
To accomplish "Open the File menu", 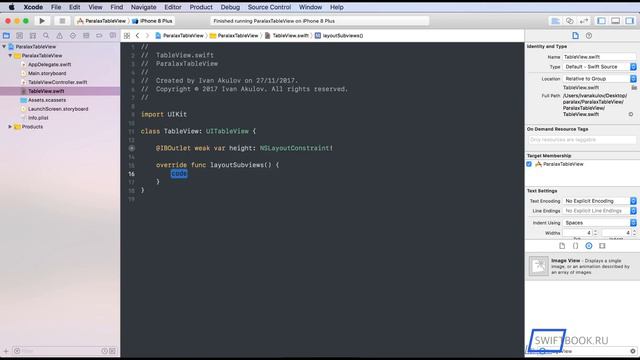I will pyautogui.click(x=56, y=7).
